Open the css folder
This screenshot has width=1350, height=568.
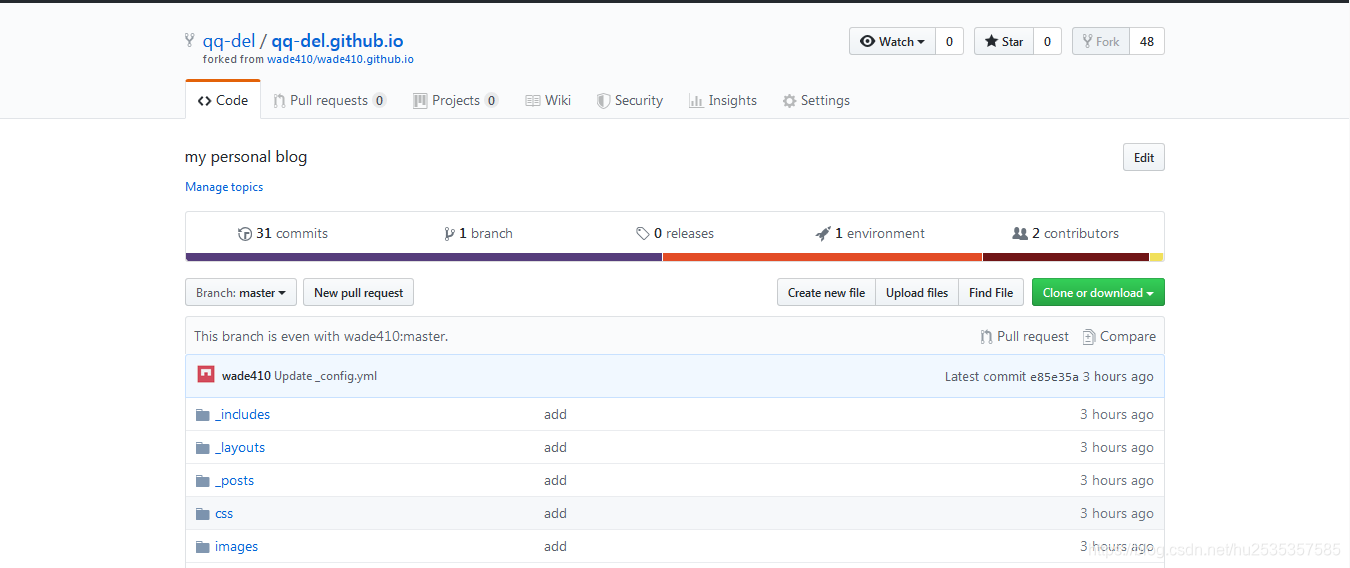click(224, 514)
